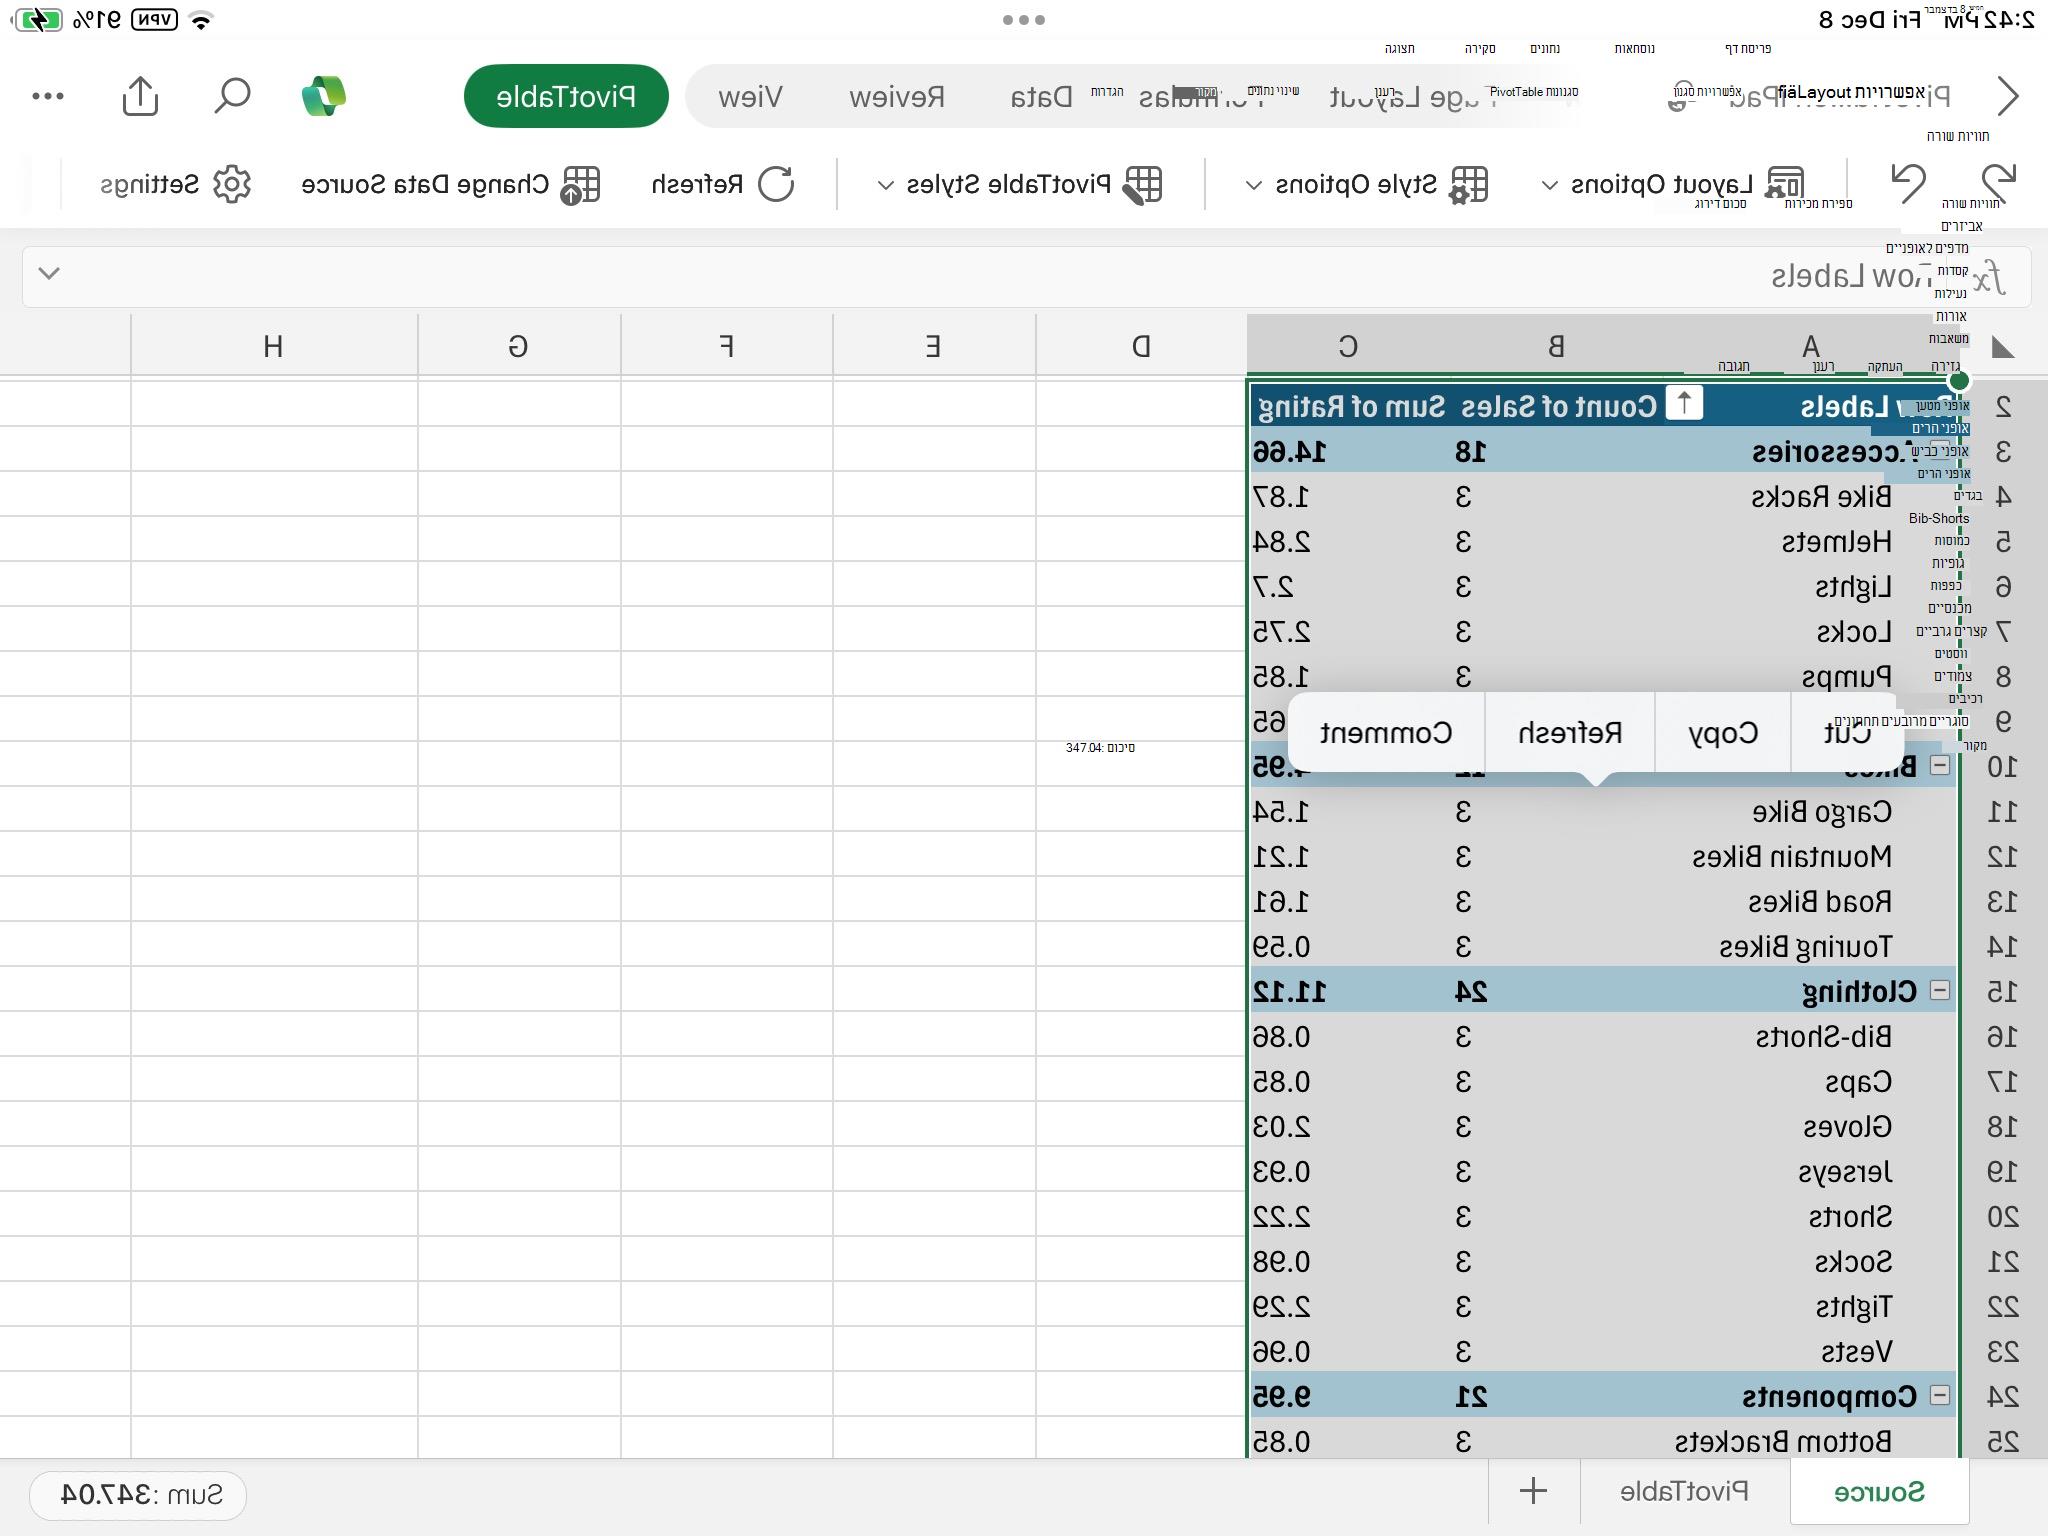
Task: Select column header H
Action: point(273,346)
